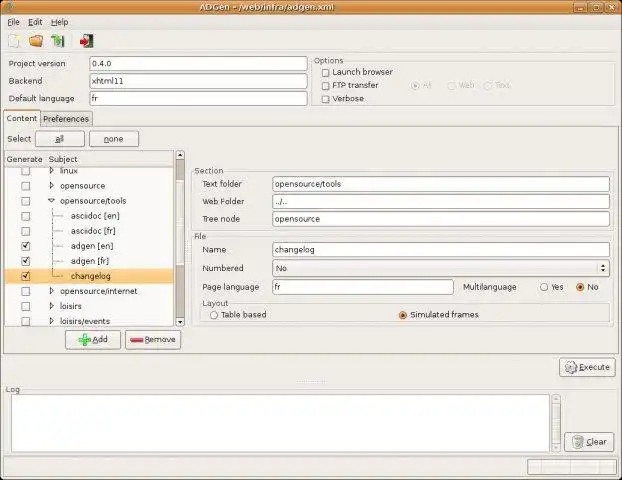Click the Project version input field
Screen dimensions: 622x480
coord(198,63)
